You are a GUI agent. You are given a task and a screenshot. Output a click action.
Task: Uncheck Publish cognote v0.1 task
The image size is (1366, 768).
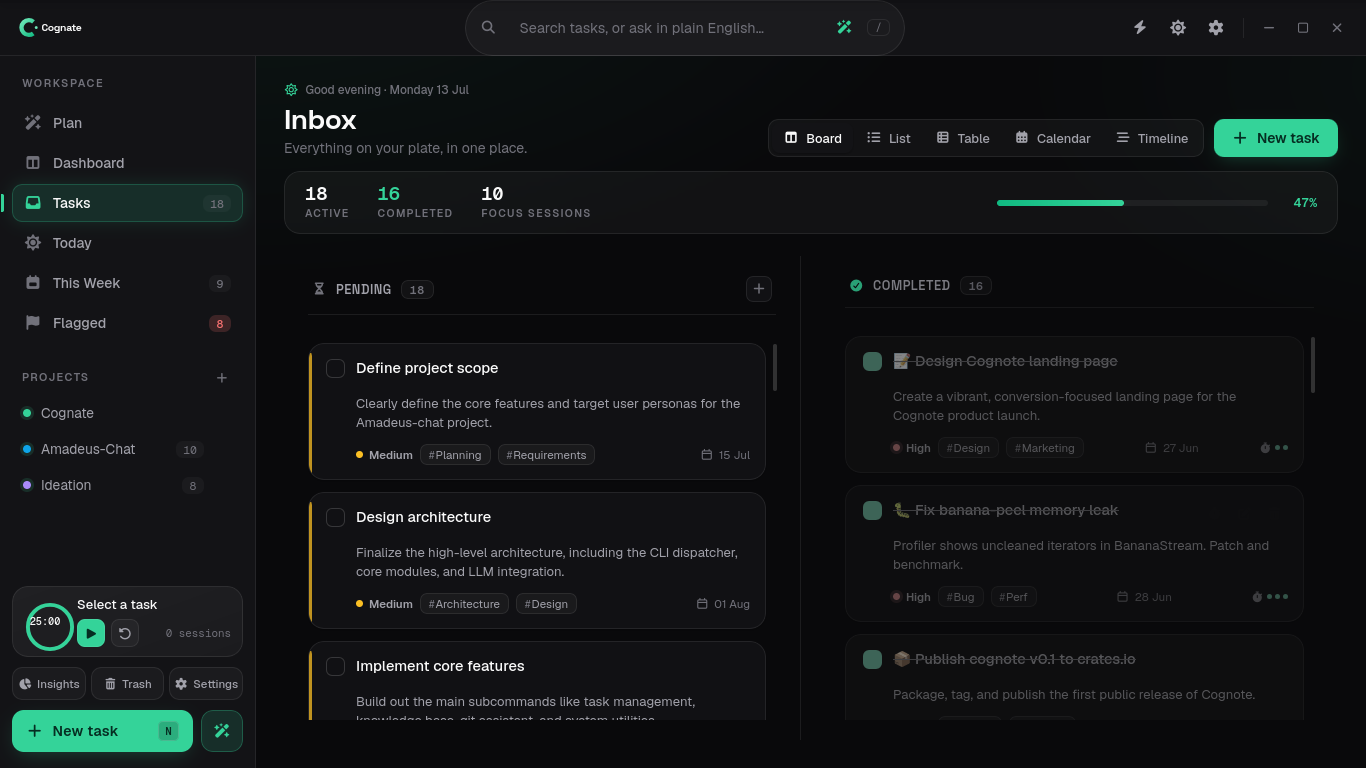pos(872,659)
